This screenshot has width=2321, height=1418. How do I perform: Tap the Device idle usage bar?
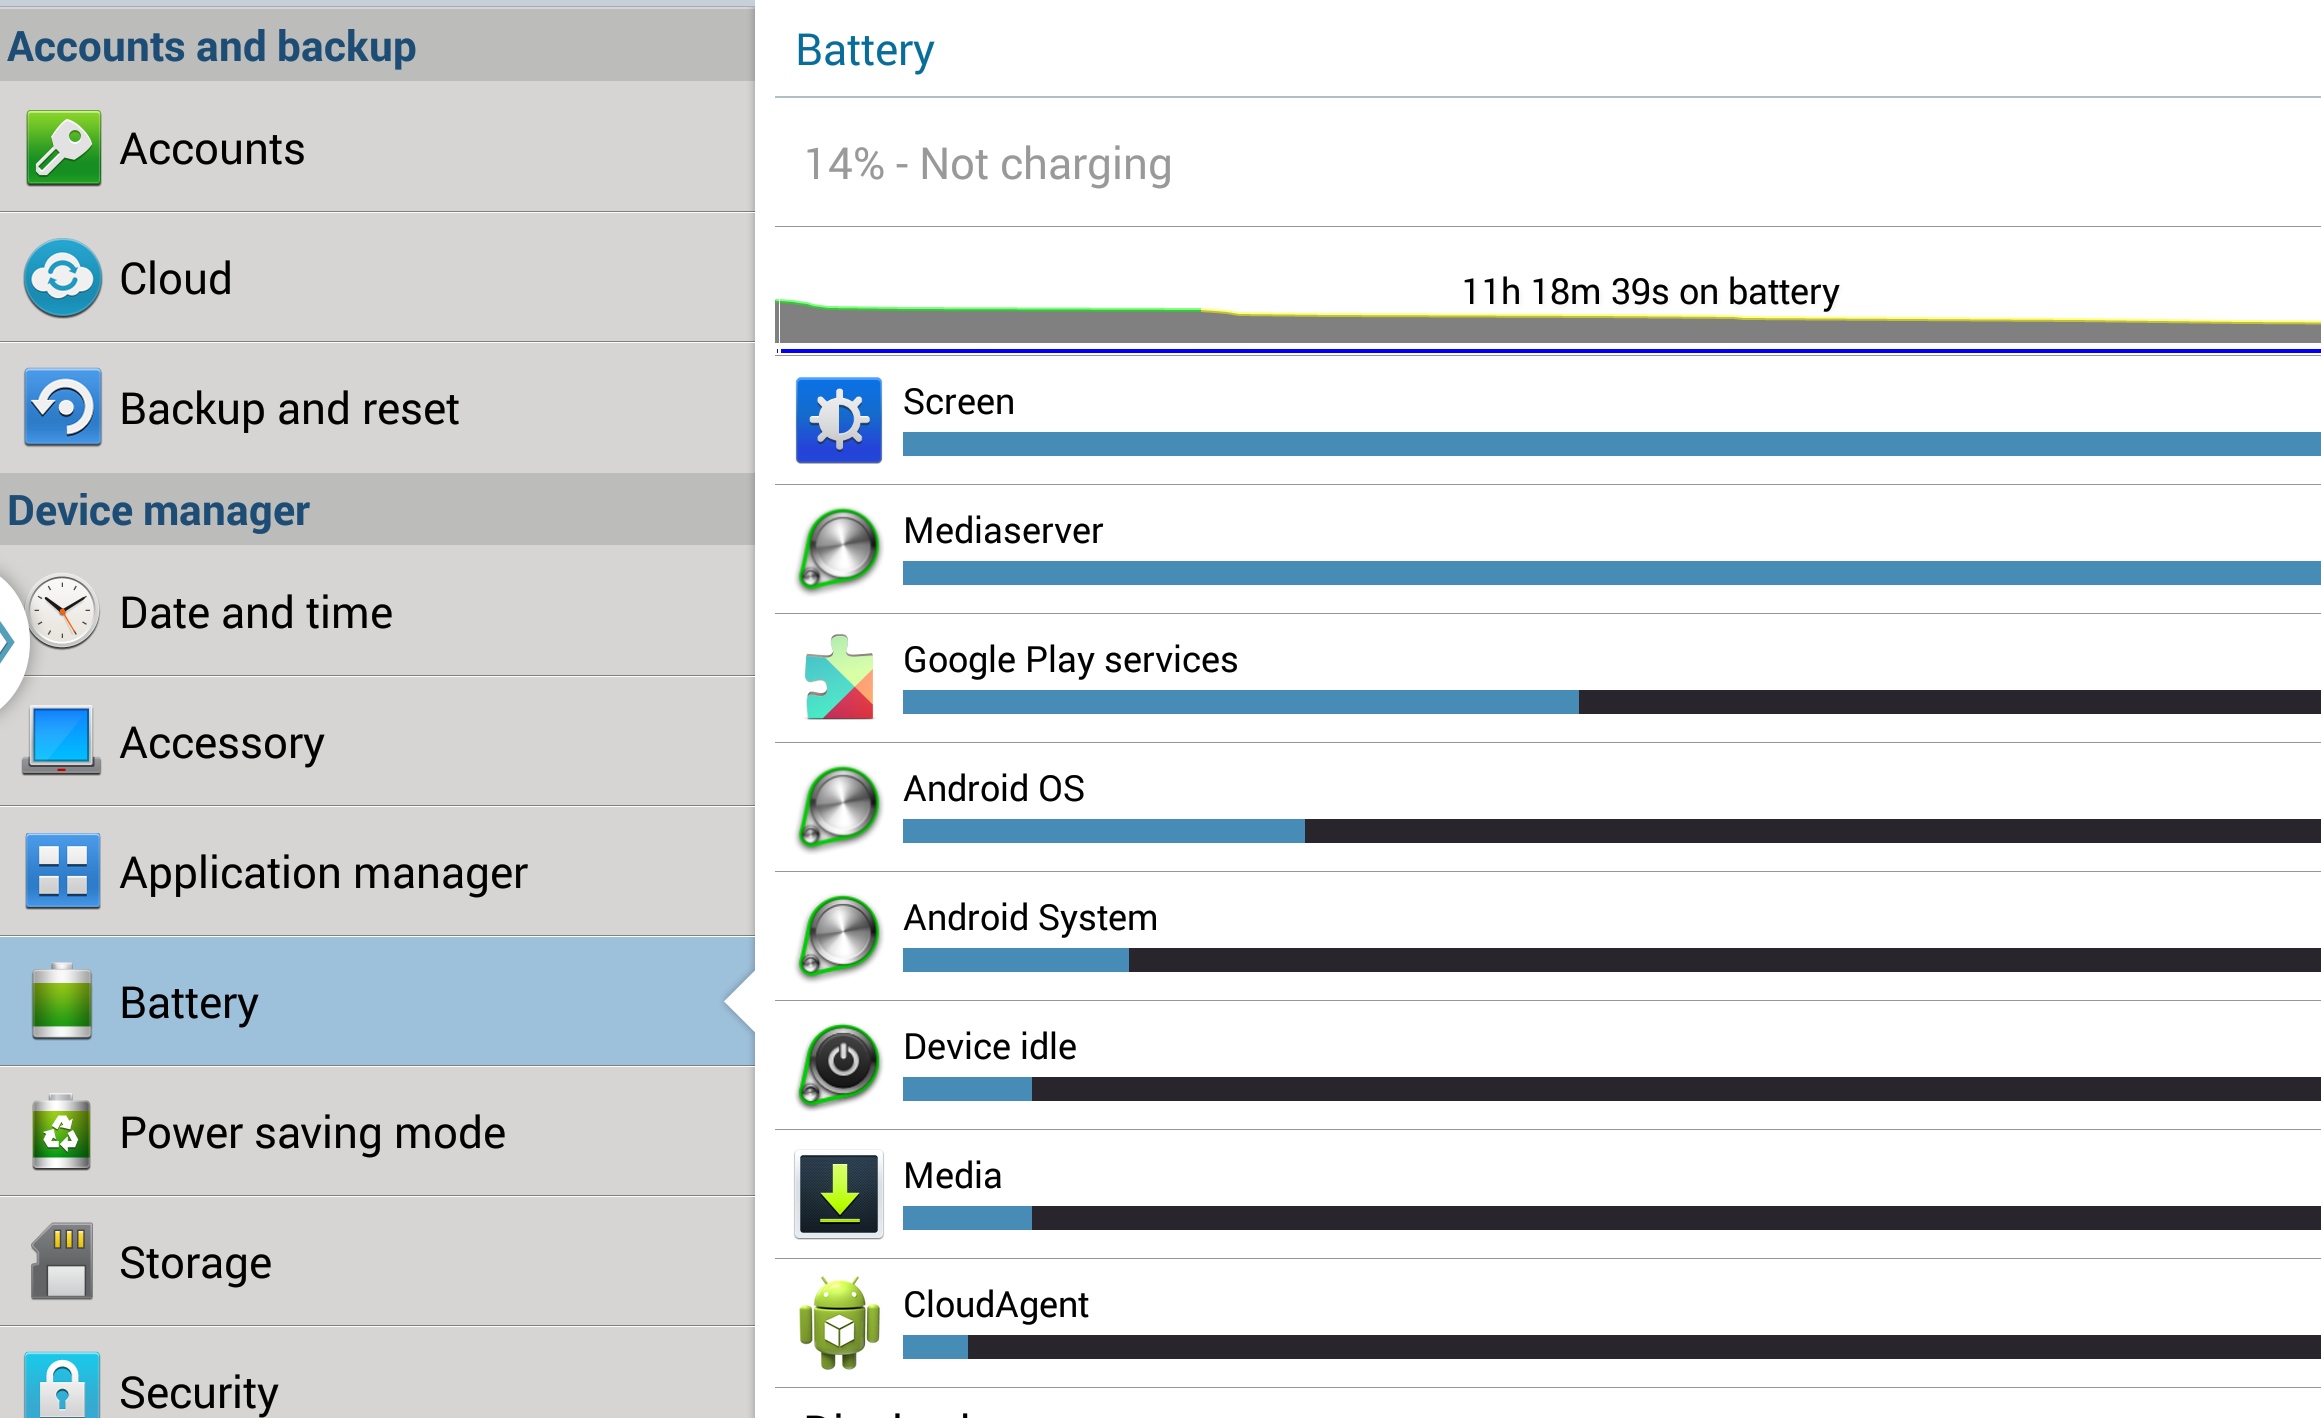tap(1612, 1089)
